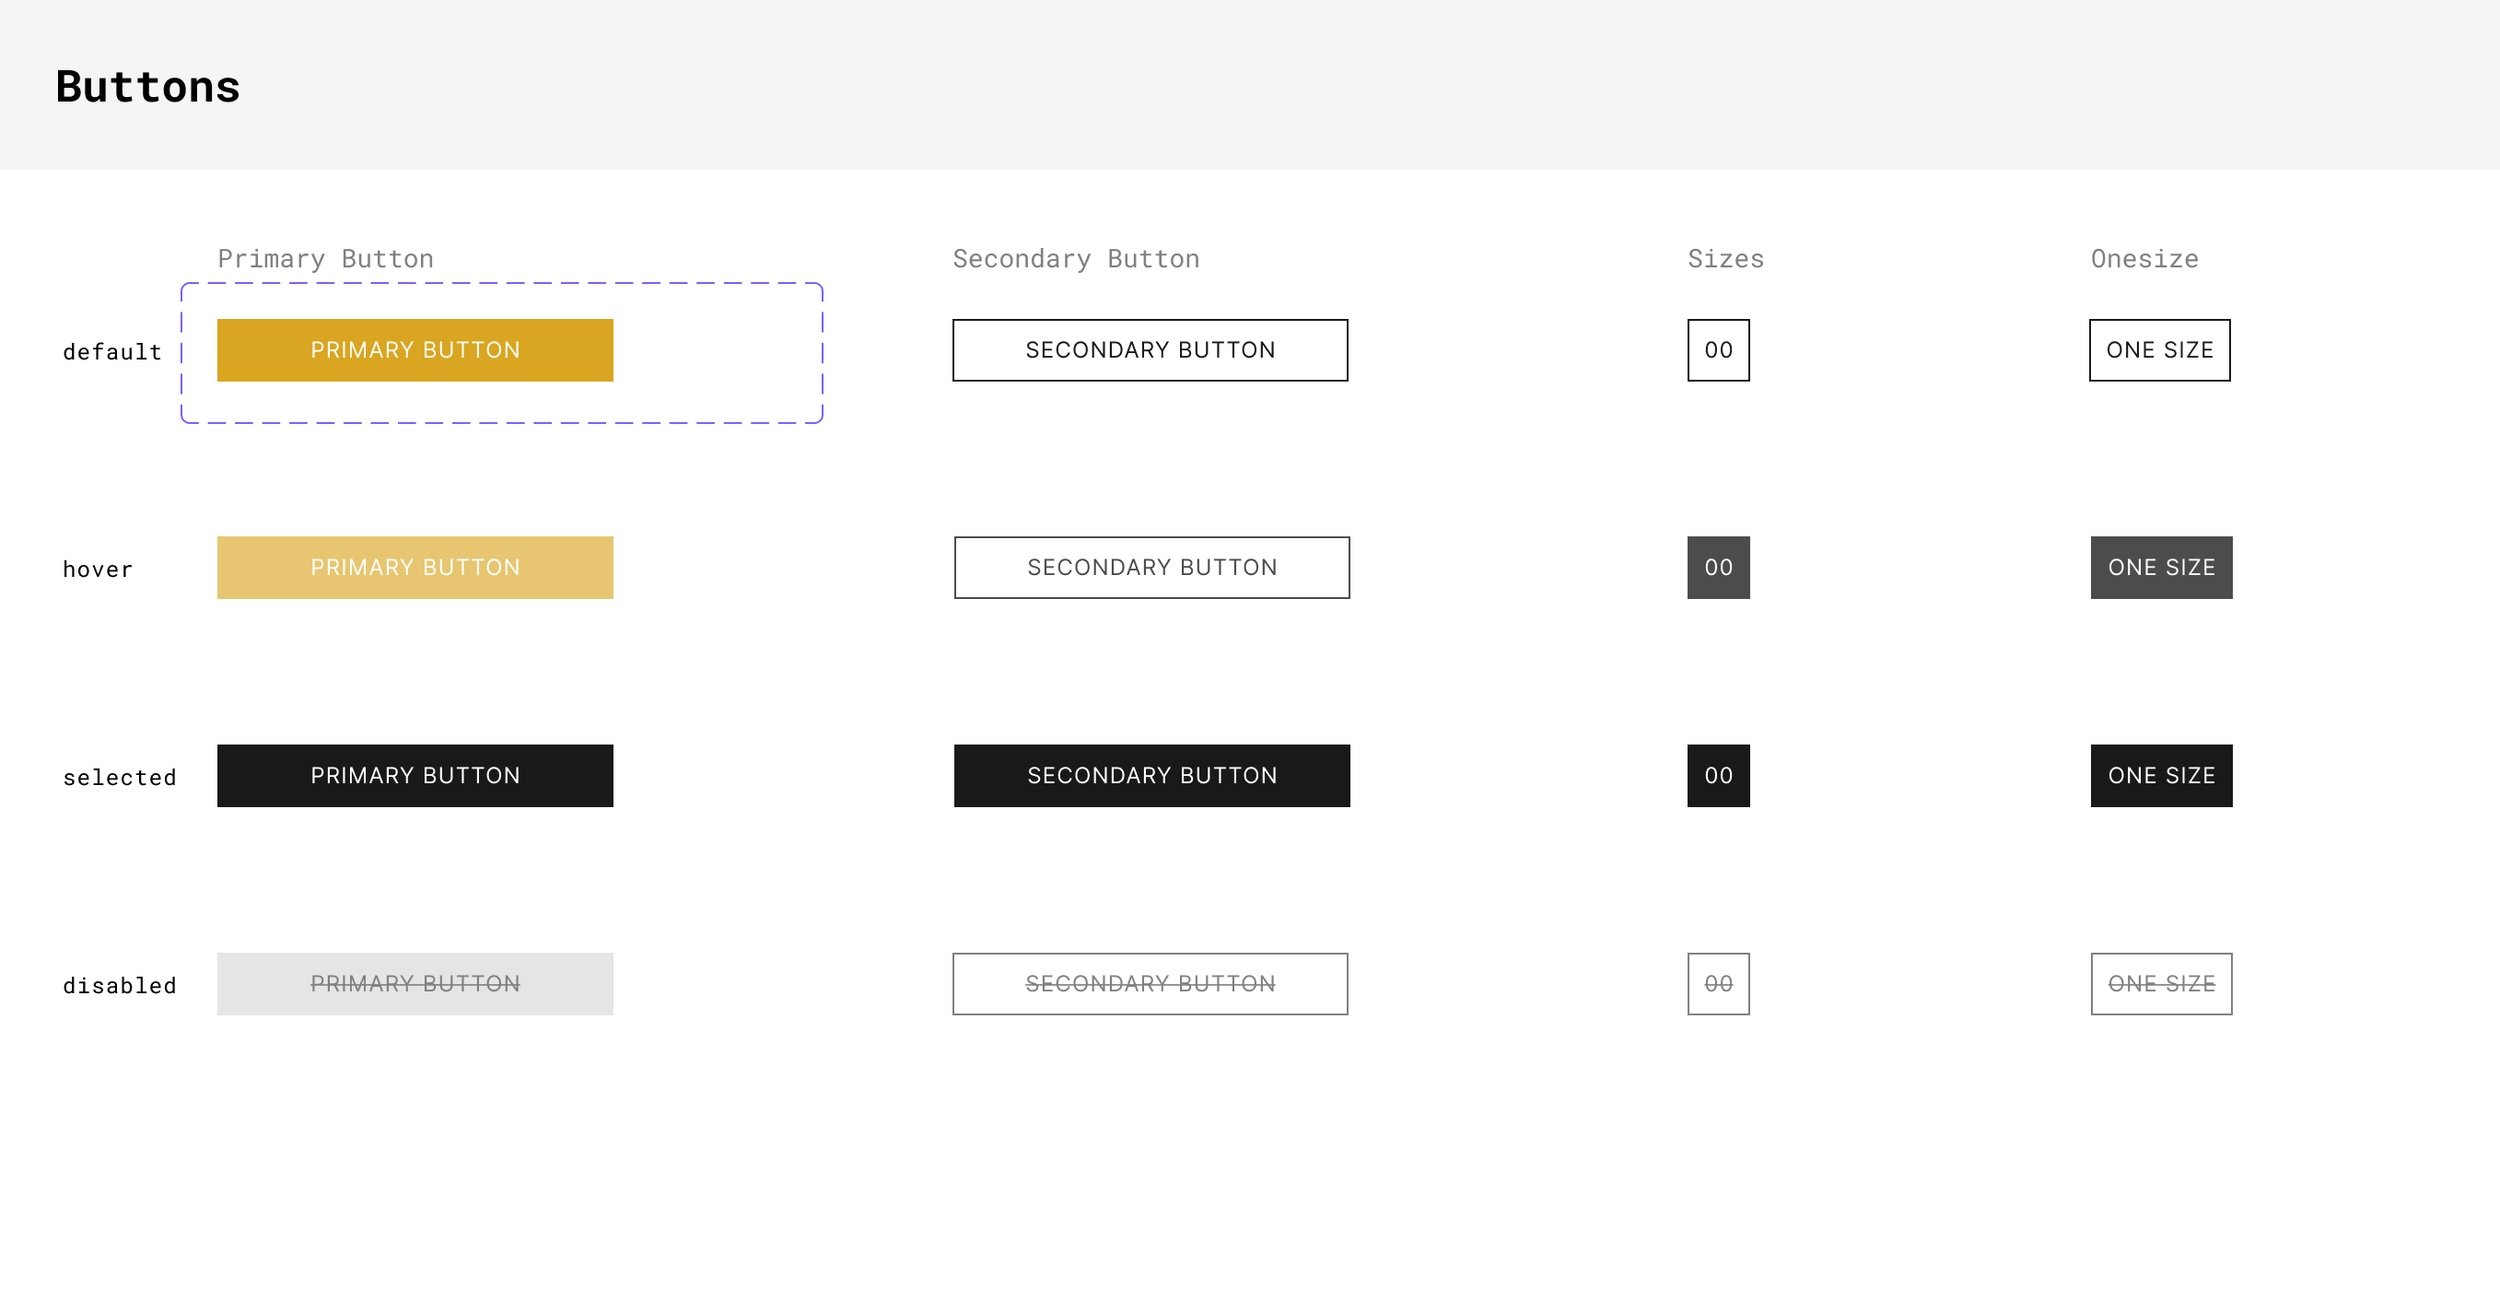Click the black selected Primary Button

pyautogui.click(x=415, y=775)
